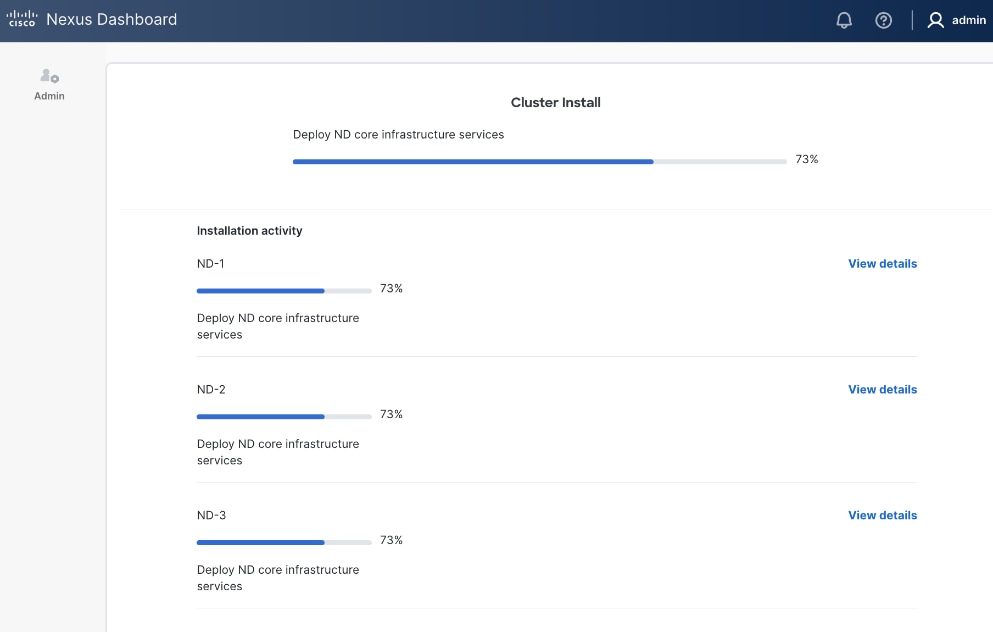This screenshot has width=993, height=632.
Task: Click the Cisco logo in the header
Action: (20, 18)
